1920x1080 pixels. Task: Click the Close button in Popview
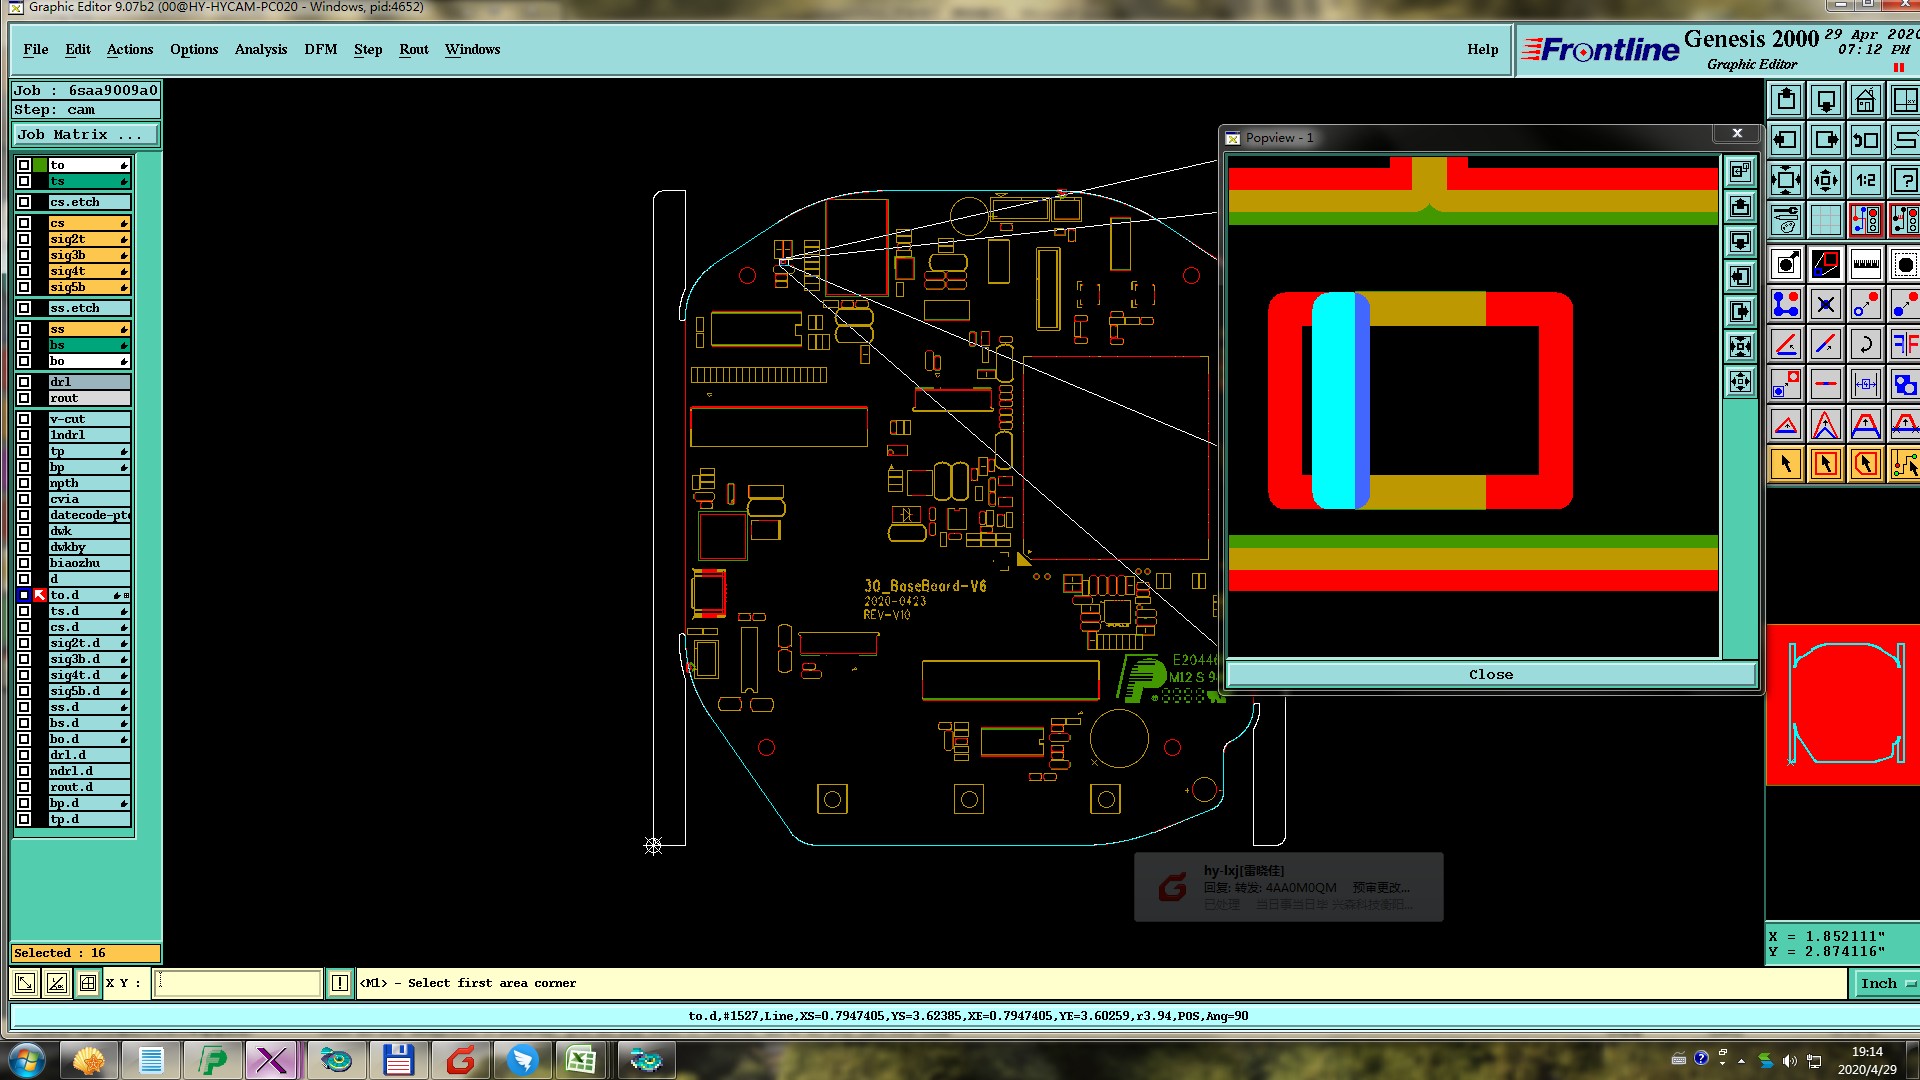[x=1490, y=675]
